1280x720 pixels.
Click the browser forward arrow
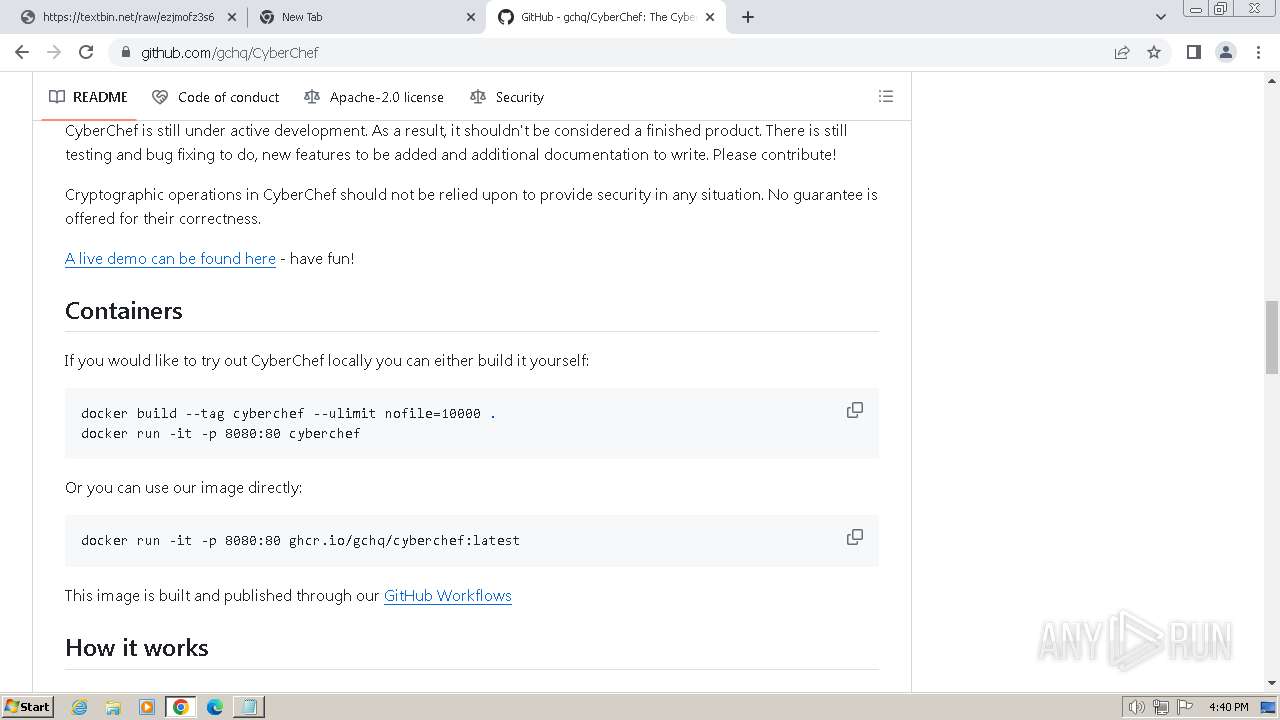[x=54, y=52]
